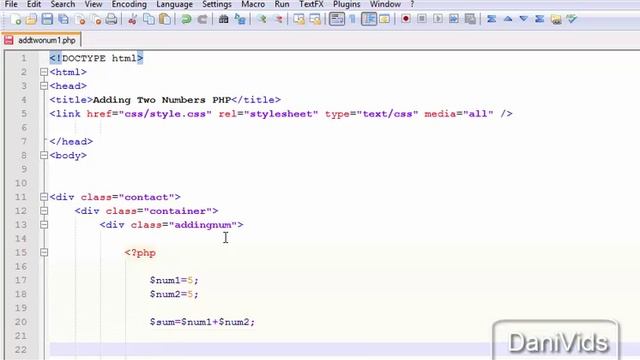Click the "<!DOCTYPE html>" line
This screenshot has width=640, height=360.
(96, 58)
